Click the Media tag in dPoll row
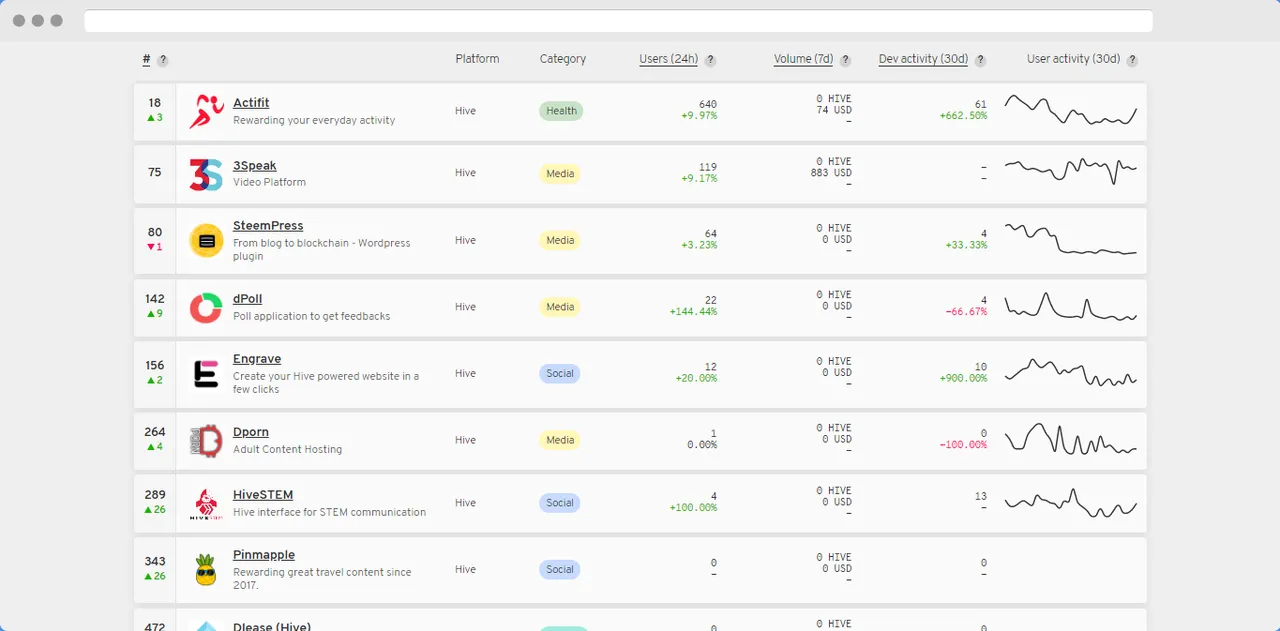Screen dimensions: 1280x631 point(560,307)
